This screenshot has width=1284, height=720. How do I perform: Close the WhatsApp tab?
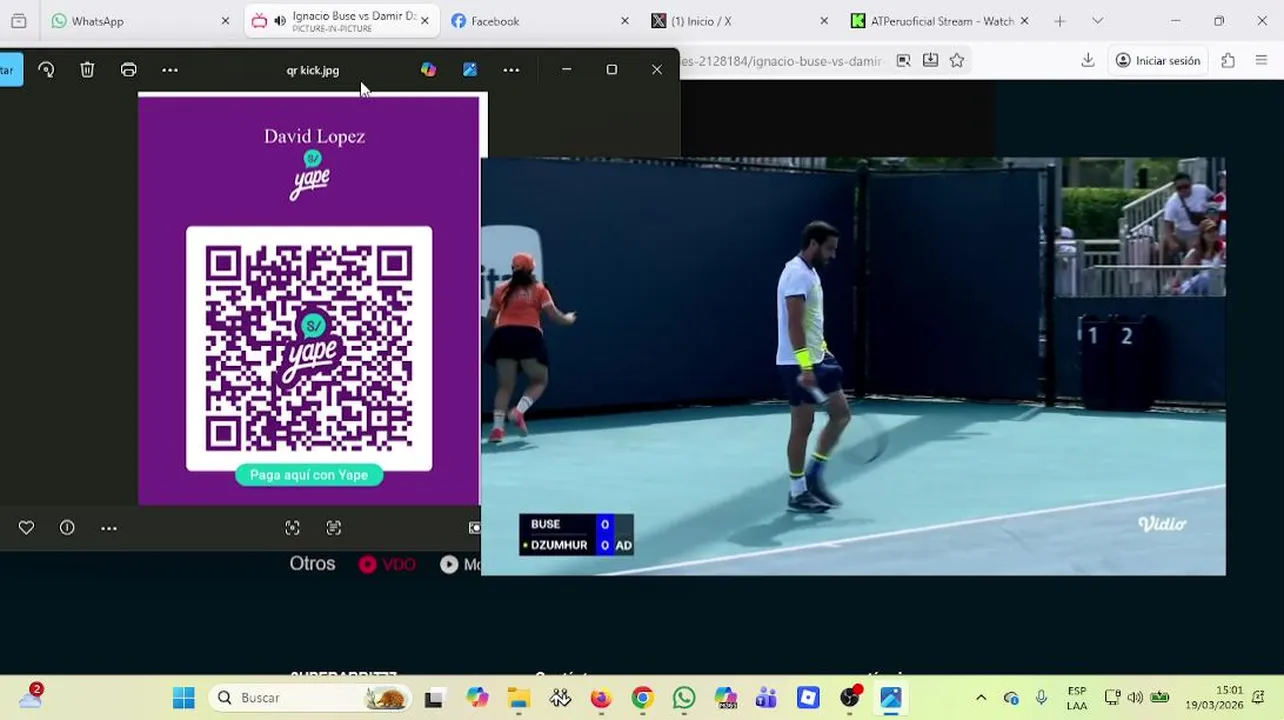pos(225,21)
